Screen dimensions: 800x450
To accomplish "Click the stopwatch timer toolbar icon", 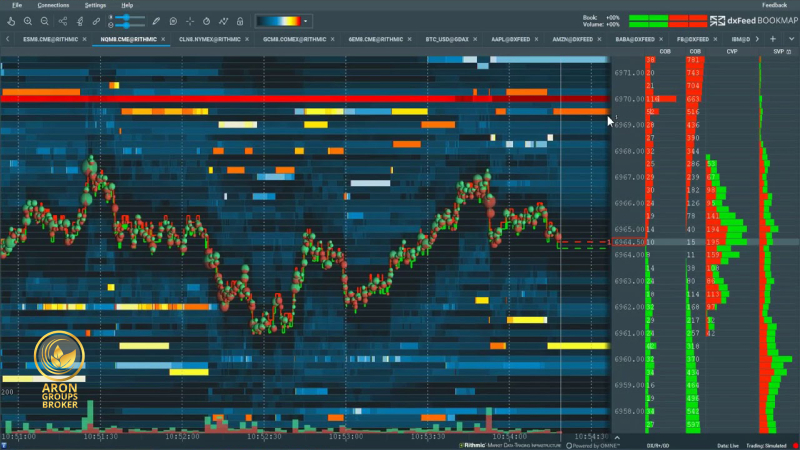I will (207, 21).
